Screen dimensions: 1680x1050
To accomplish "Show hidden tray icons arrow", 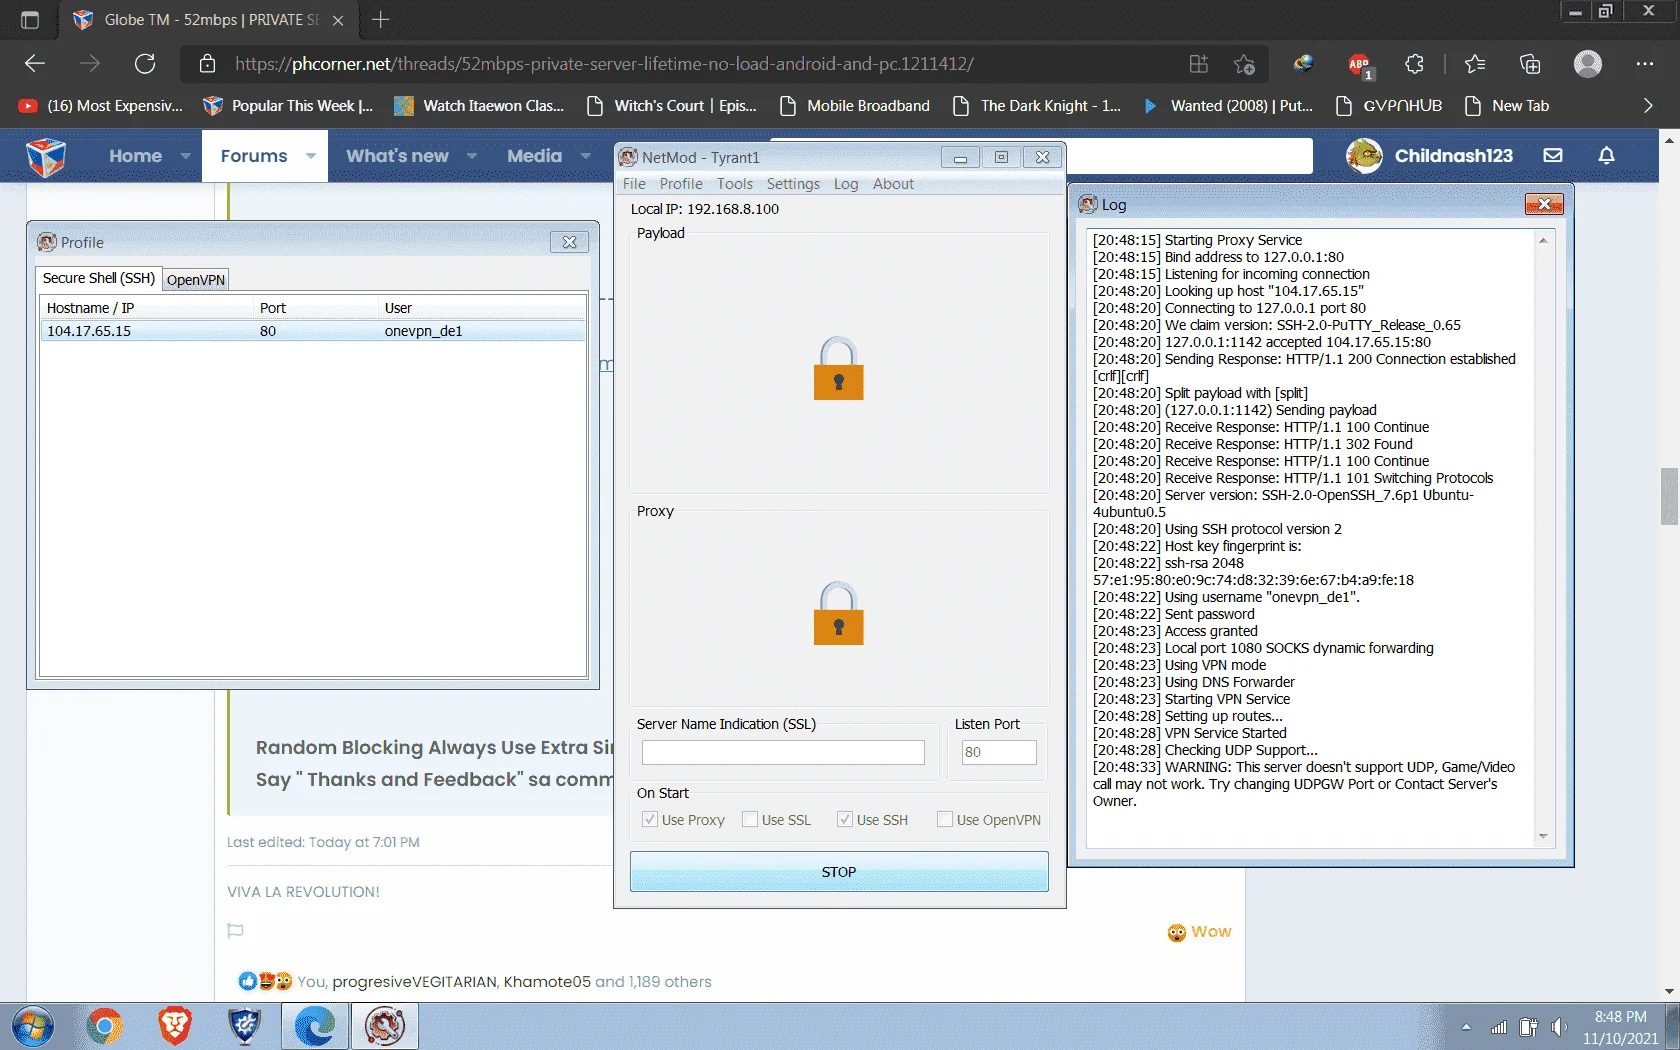I will pyautogui.click(x=1466, y=1027).
